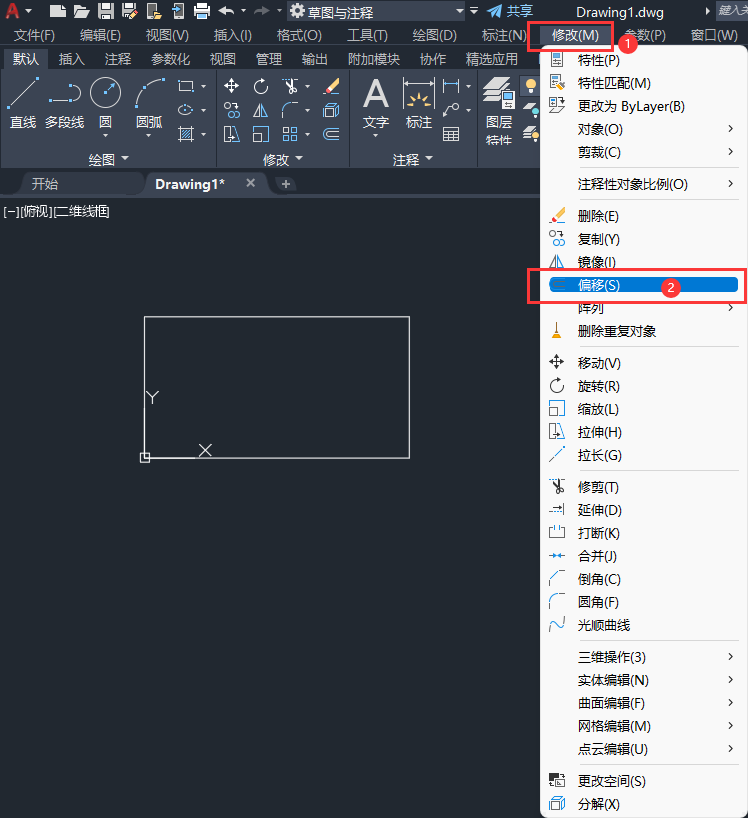
Task: Expand the ribbon Modify (修改) panel flyout
Action: coord(283,159)
